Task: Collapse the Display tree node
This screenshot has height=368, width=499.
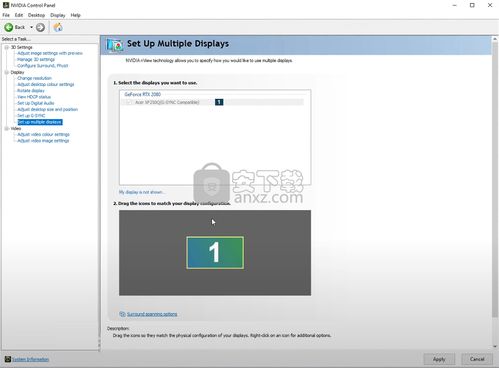Action: [x=7, y=72]
